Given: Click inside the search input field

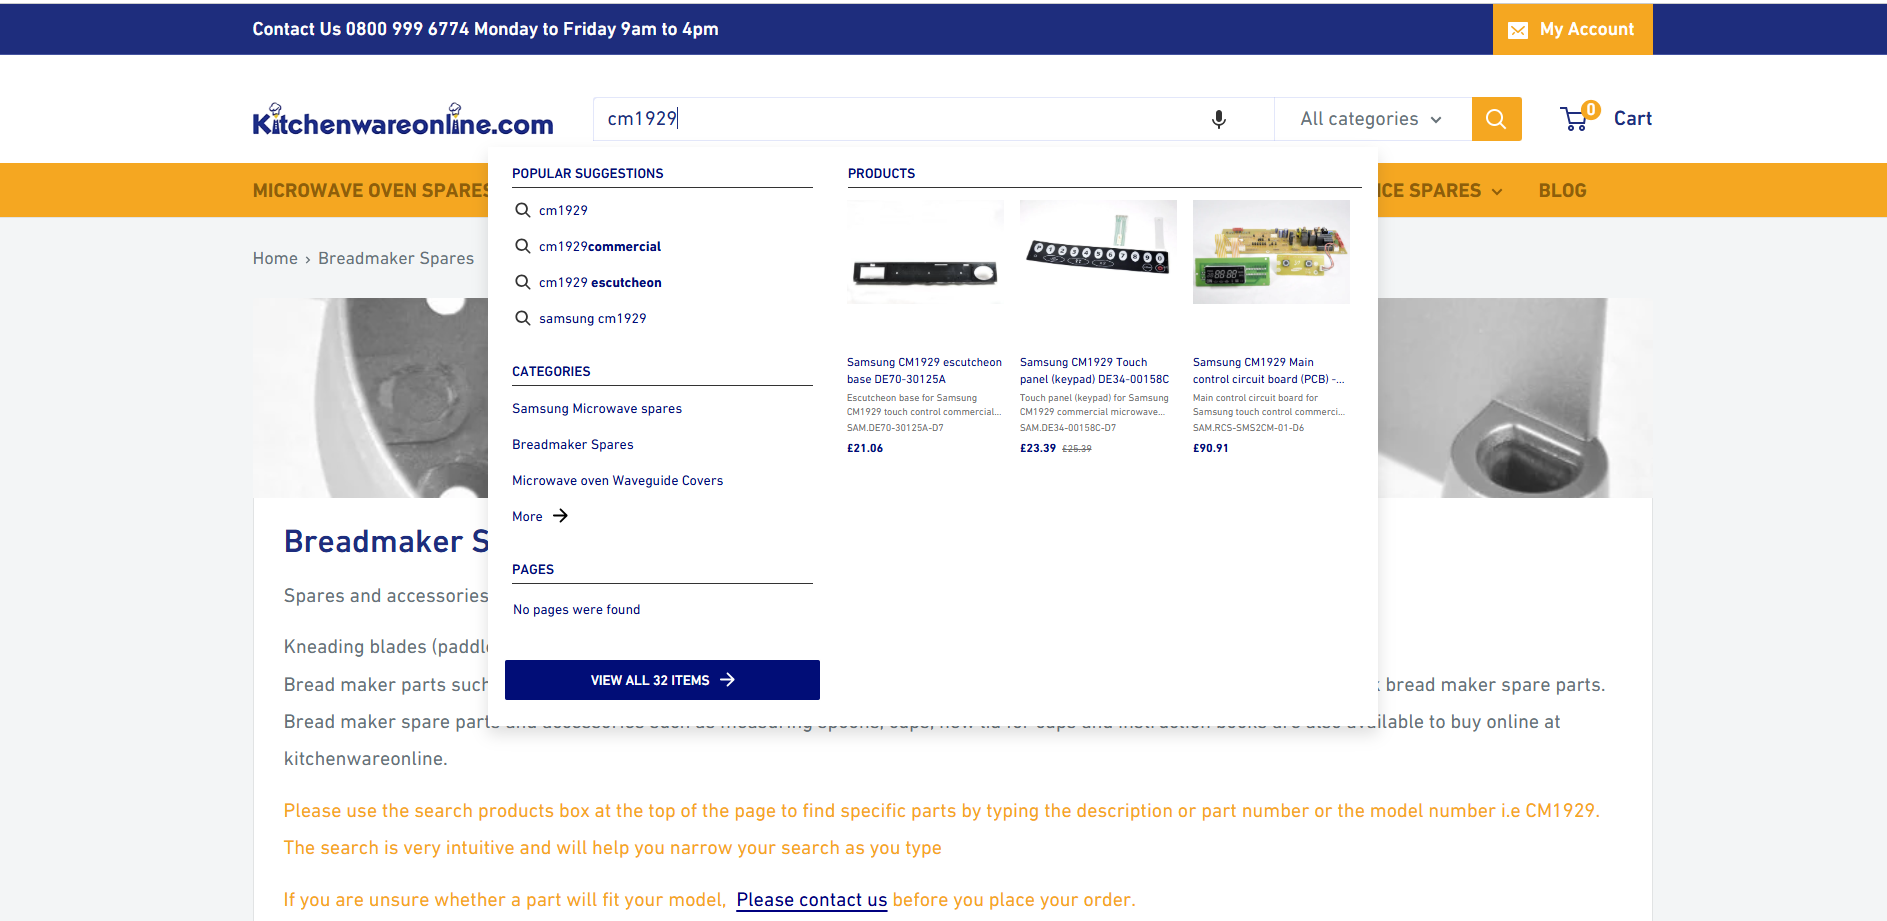Looking at the screenshot, I should [x=900, y=118].
